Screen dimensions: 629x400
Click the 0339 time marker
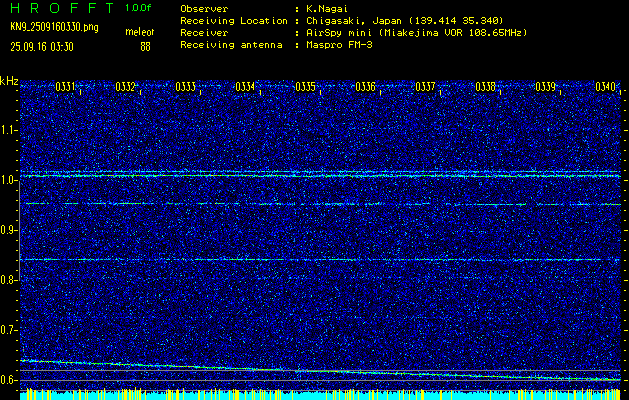click(545, 87)
